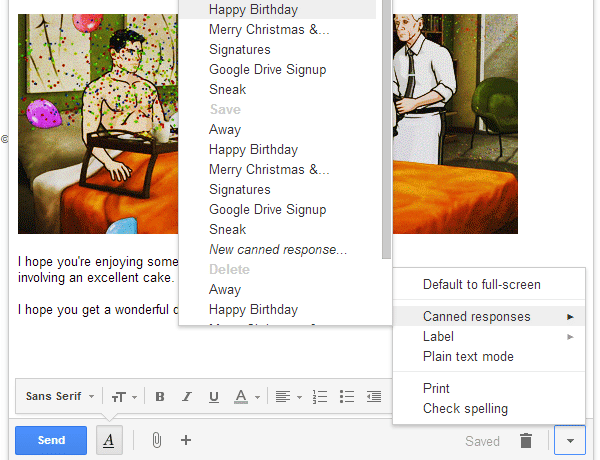600x460 pixels.
Task: Attach a file with the paperclip icon
Action: pyautogui.click(x=157, y=440)
